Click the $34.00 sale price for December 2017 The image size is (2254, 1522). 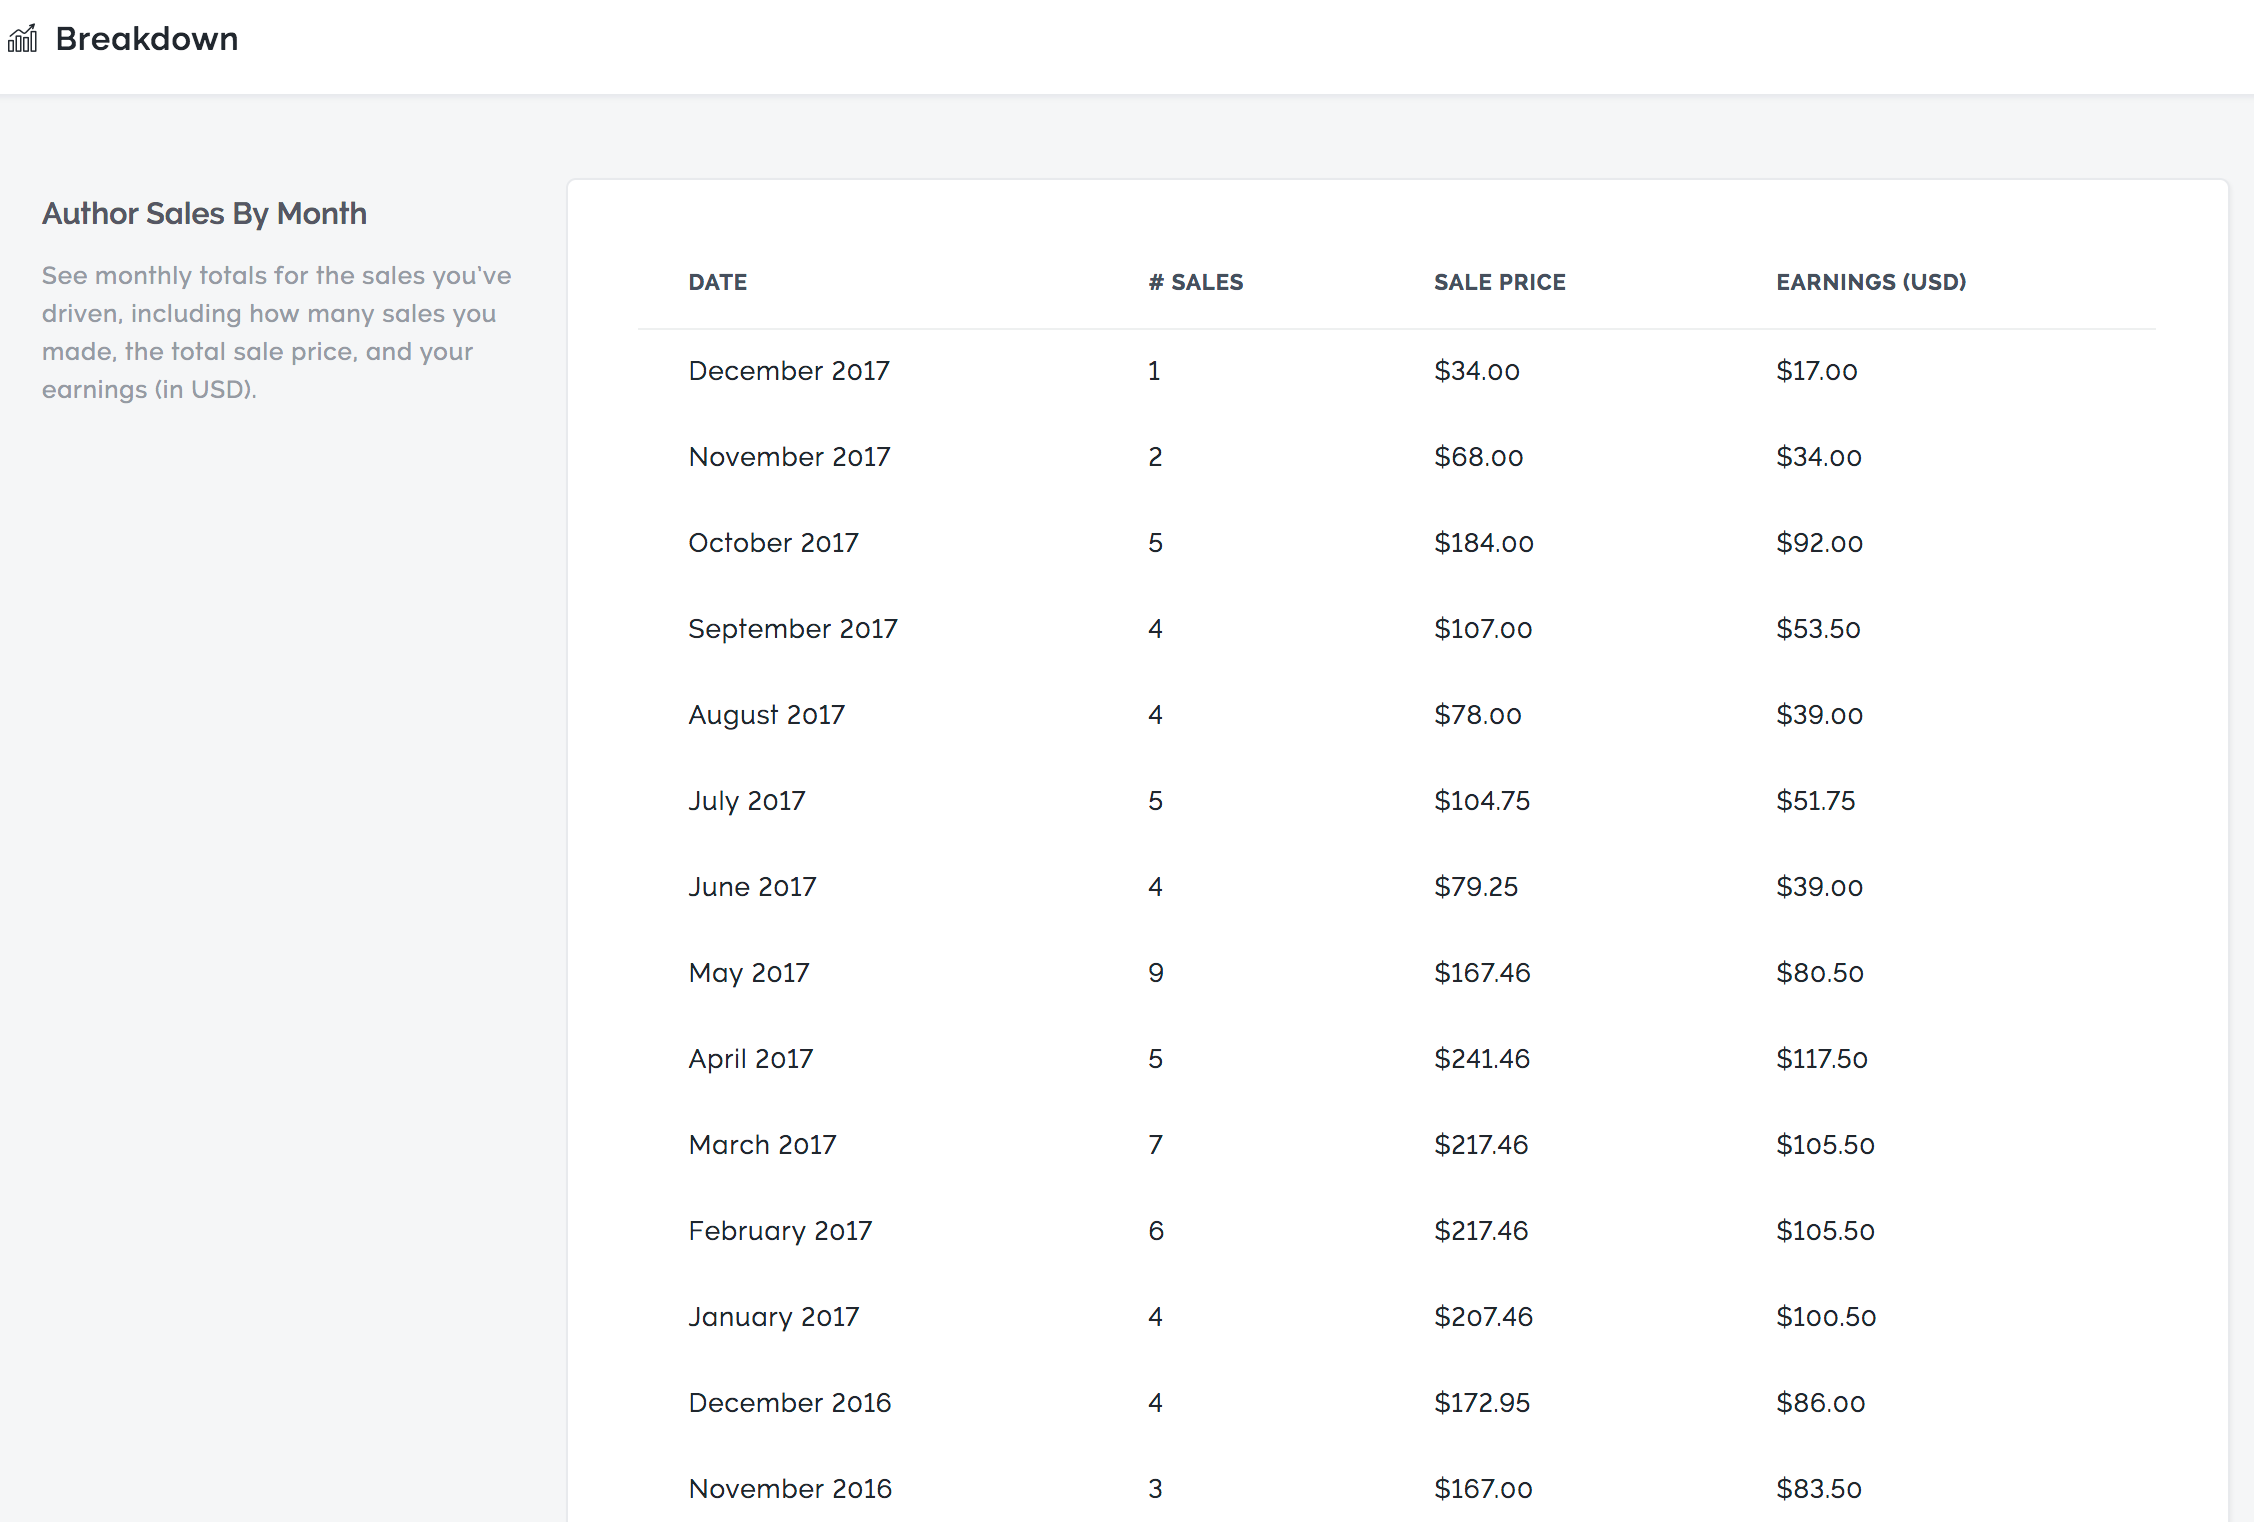click(x=1477, y=371)
